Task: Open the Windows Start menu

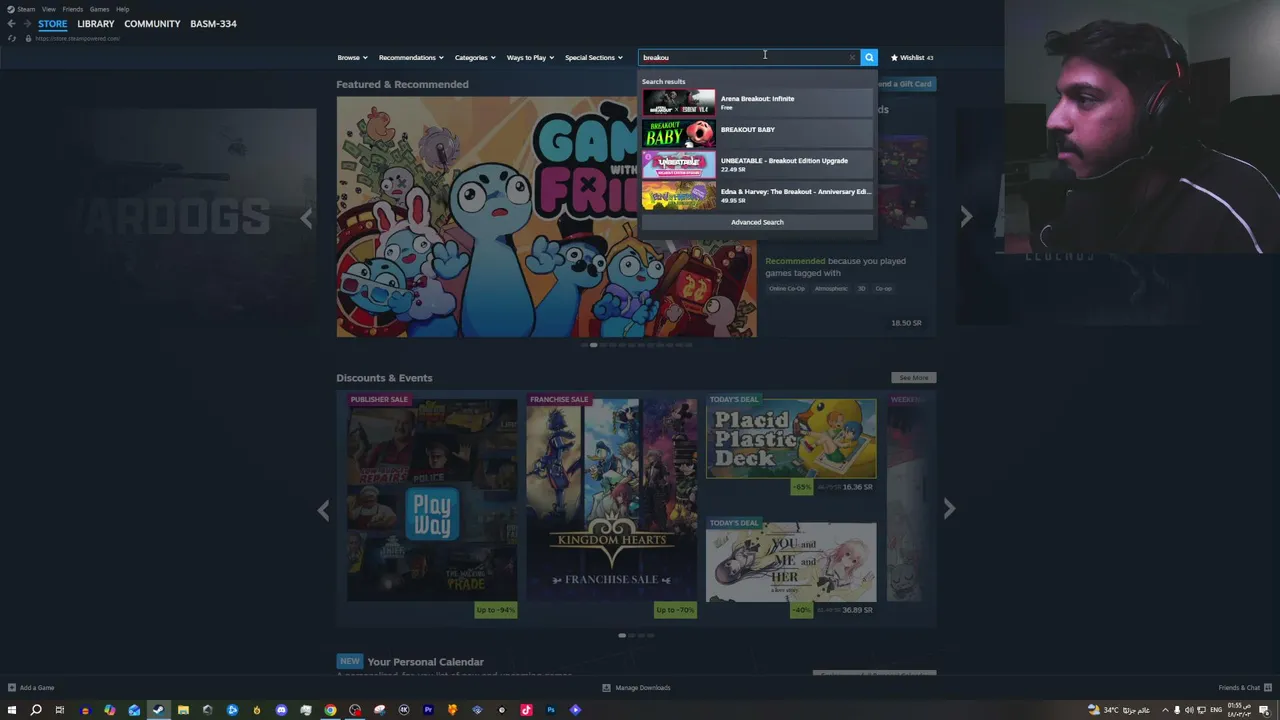Action: click(12, 710)
